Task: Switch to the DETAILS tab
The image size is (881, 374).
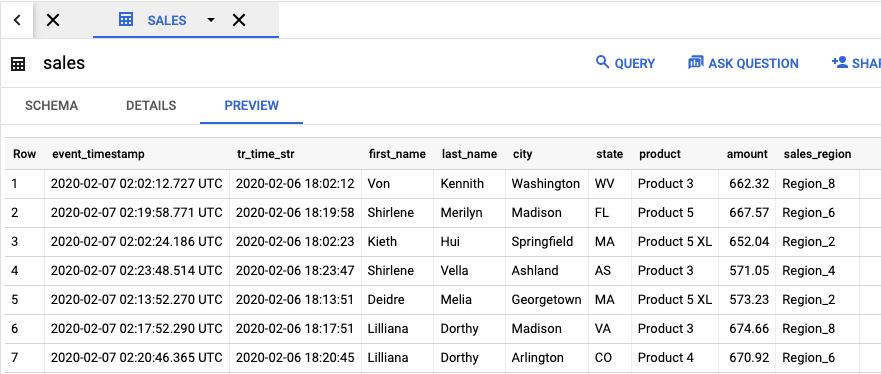Action: [151, 106]
